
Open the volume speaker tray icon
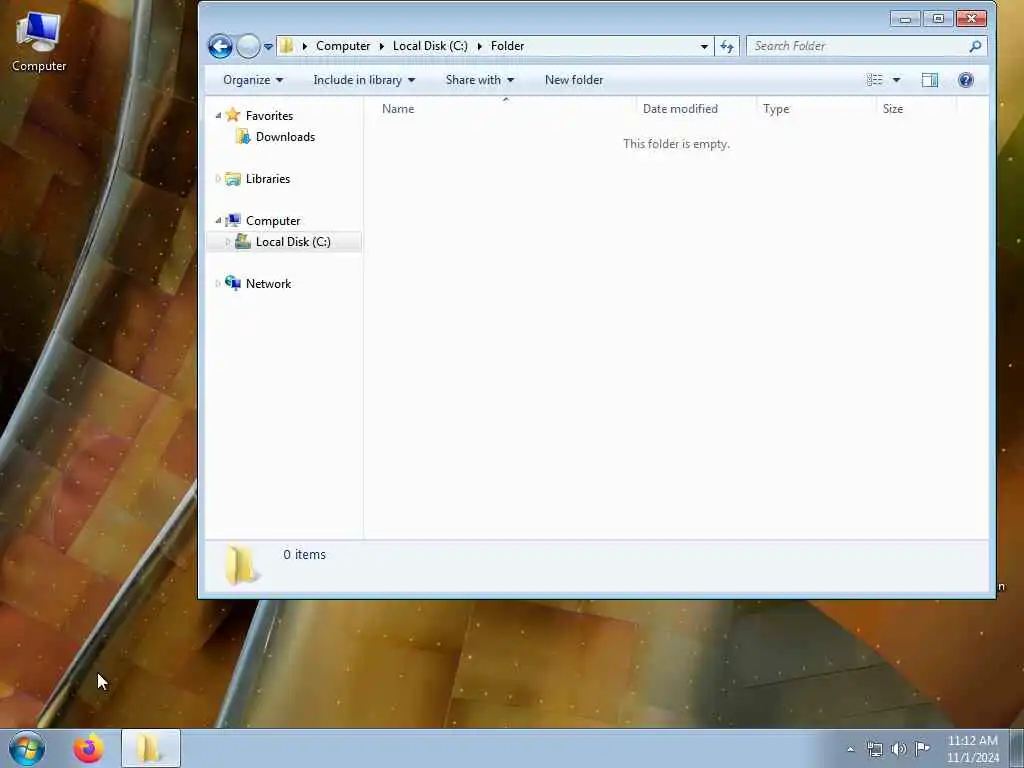899,749
